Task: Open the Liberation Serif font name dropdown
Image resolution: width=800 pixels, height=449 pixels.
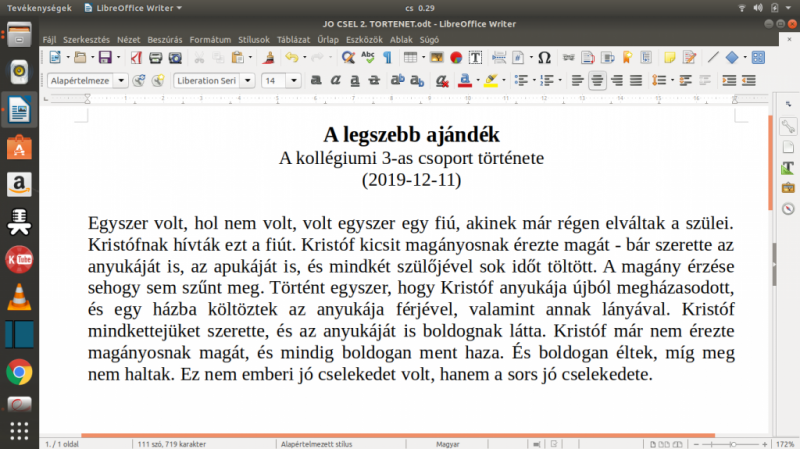Action: point(248,80)
